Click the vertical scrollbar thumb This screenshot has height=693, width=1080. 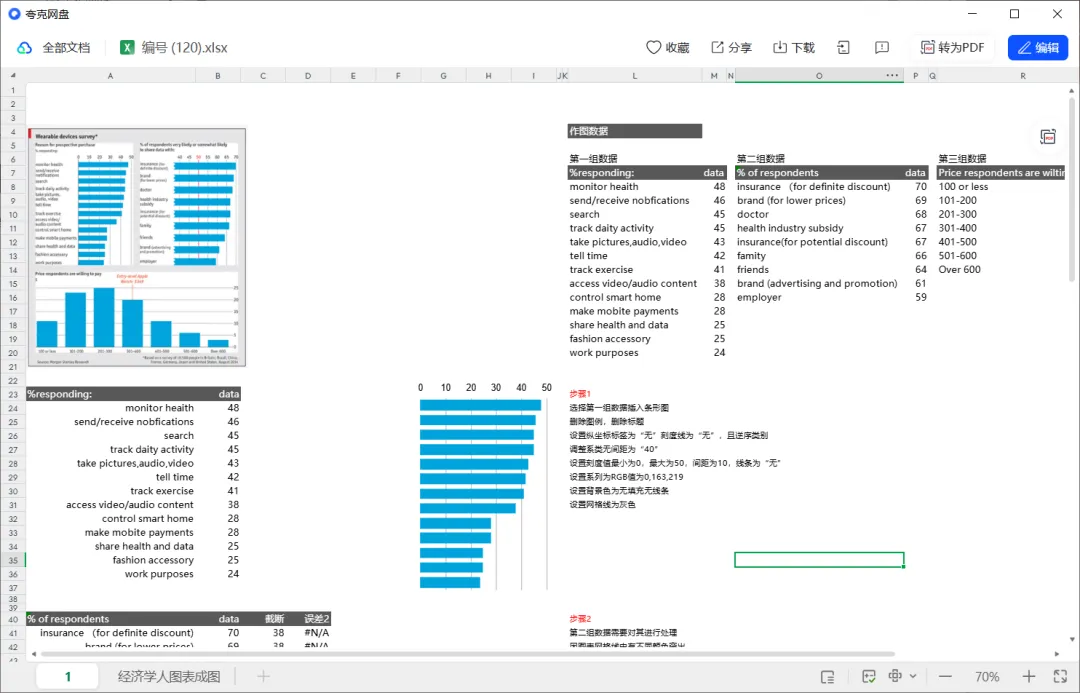1071,189
